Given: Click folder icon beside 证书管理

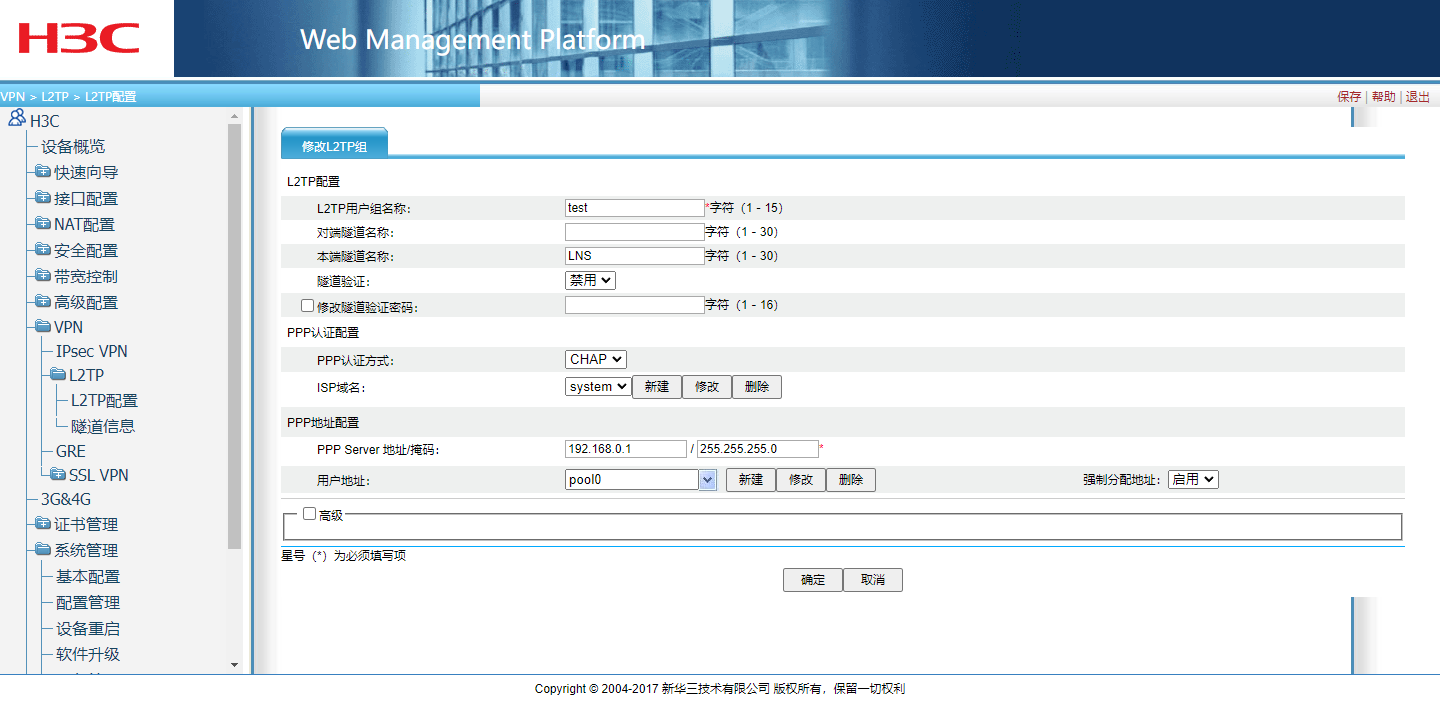Looking at the screenshot, I should 42,524.
